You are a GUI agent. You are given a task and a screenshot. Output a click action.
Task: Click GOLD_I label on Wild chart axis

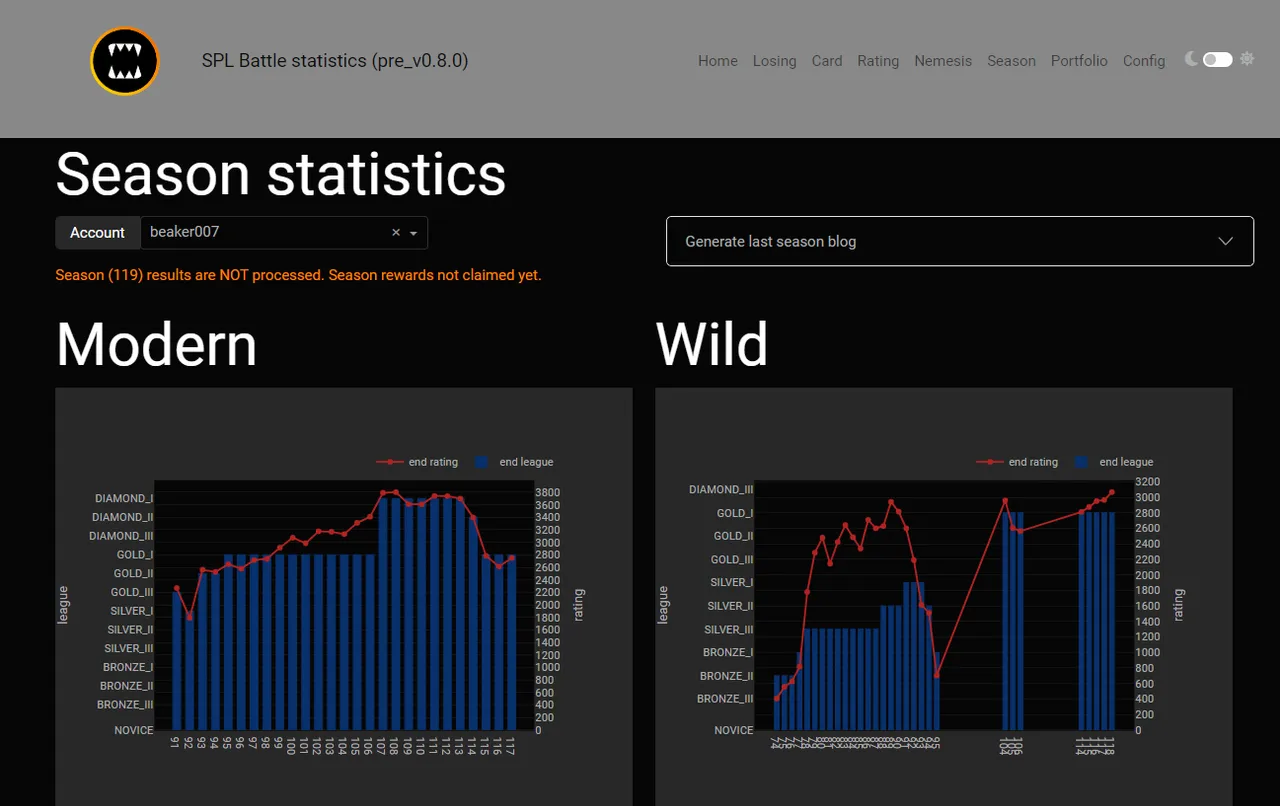(x=734, y=513)
